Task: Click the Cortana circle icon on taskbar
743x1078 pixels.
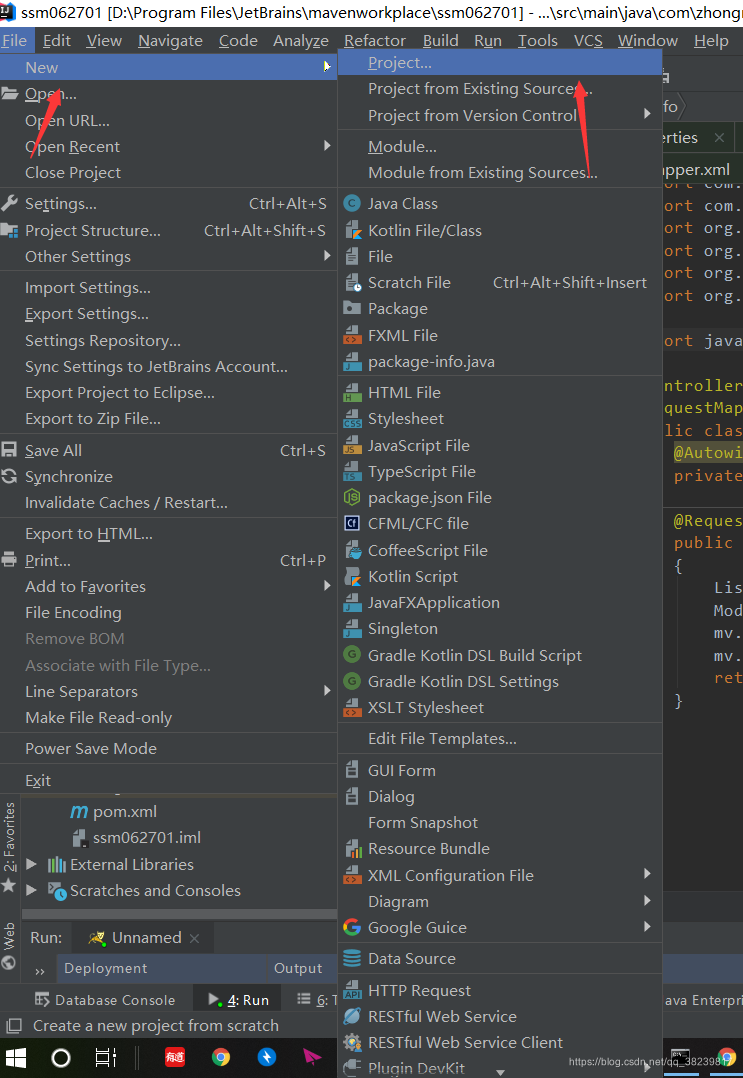Action: coord(61,1057)
